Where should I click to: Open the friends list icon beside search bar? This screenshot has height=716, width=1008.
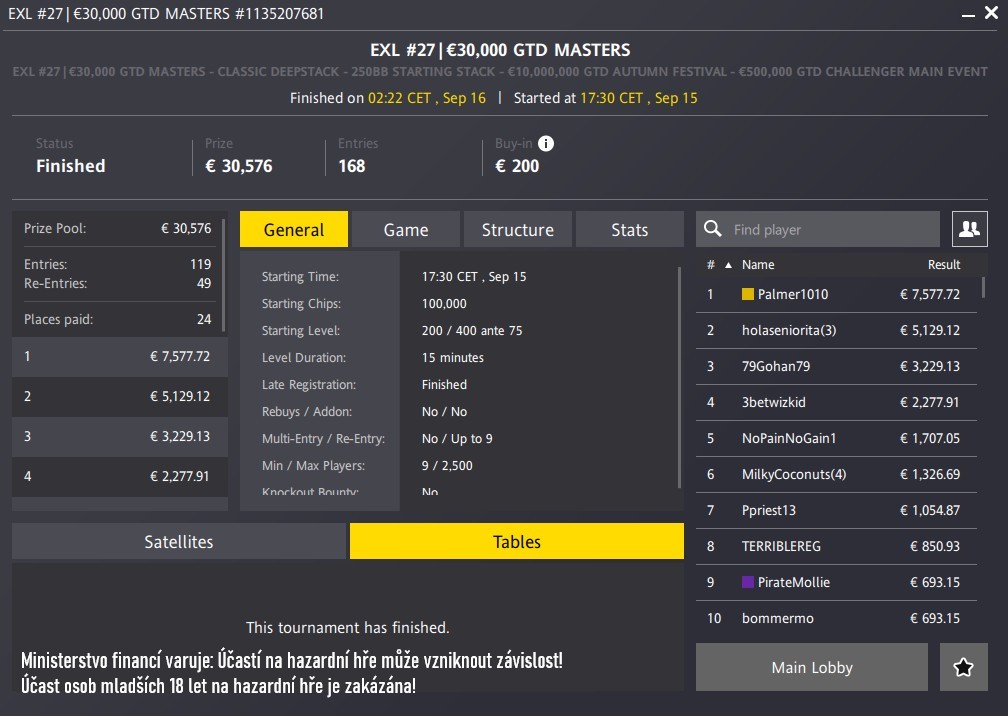point(968,229)
